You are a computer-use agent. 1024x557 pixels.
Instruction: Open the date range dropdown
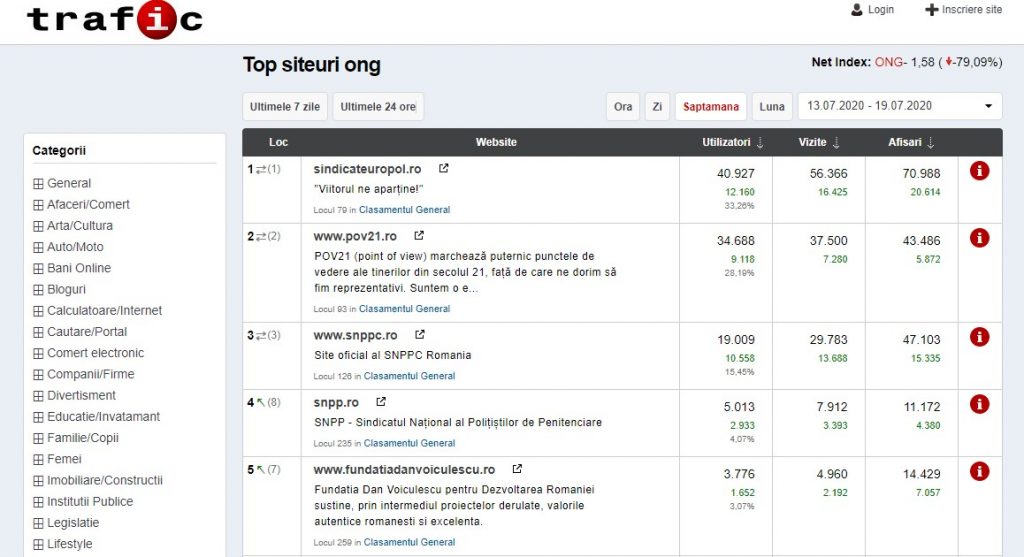pyautogui.click(x=898, y=106)
